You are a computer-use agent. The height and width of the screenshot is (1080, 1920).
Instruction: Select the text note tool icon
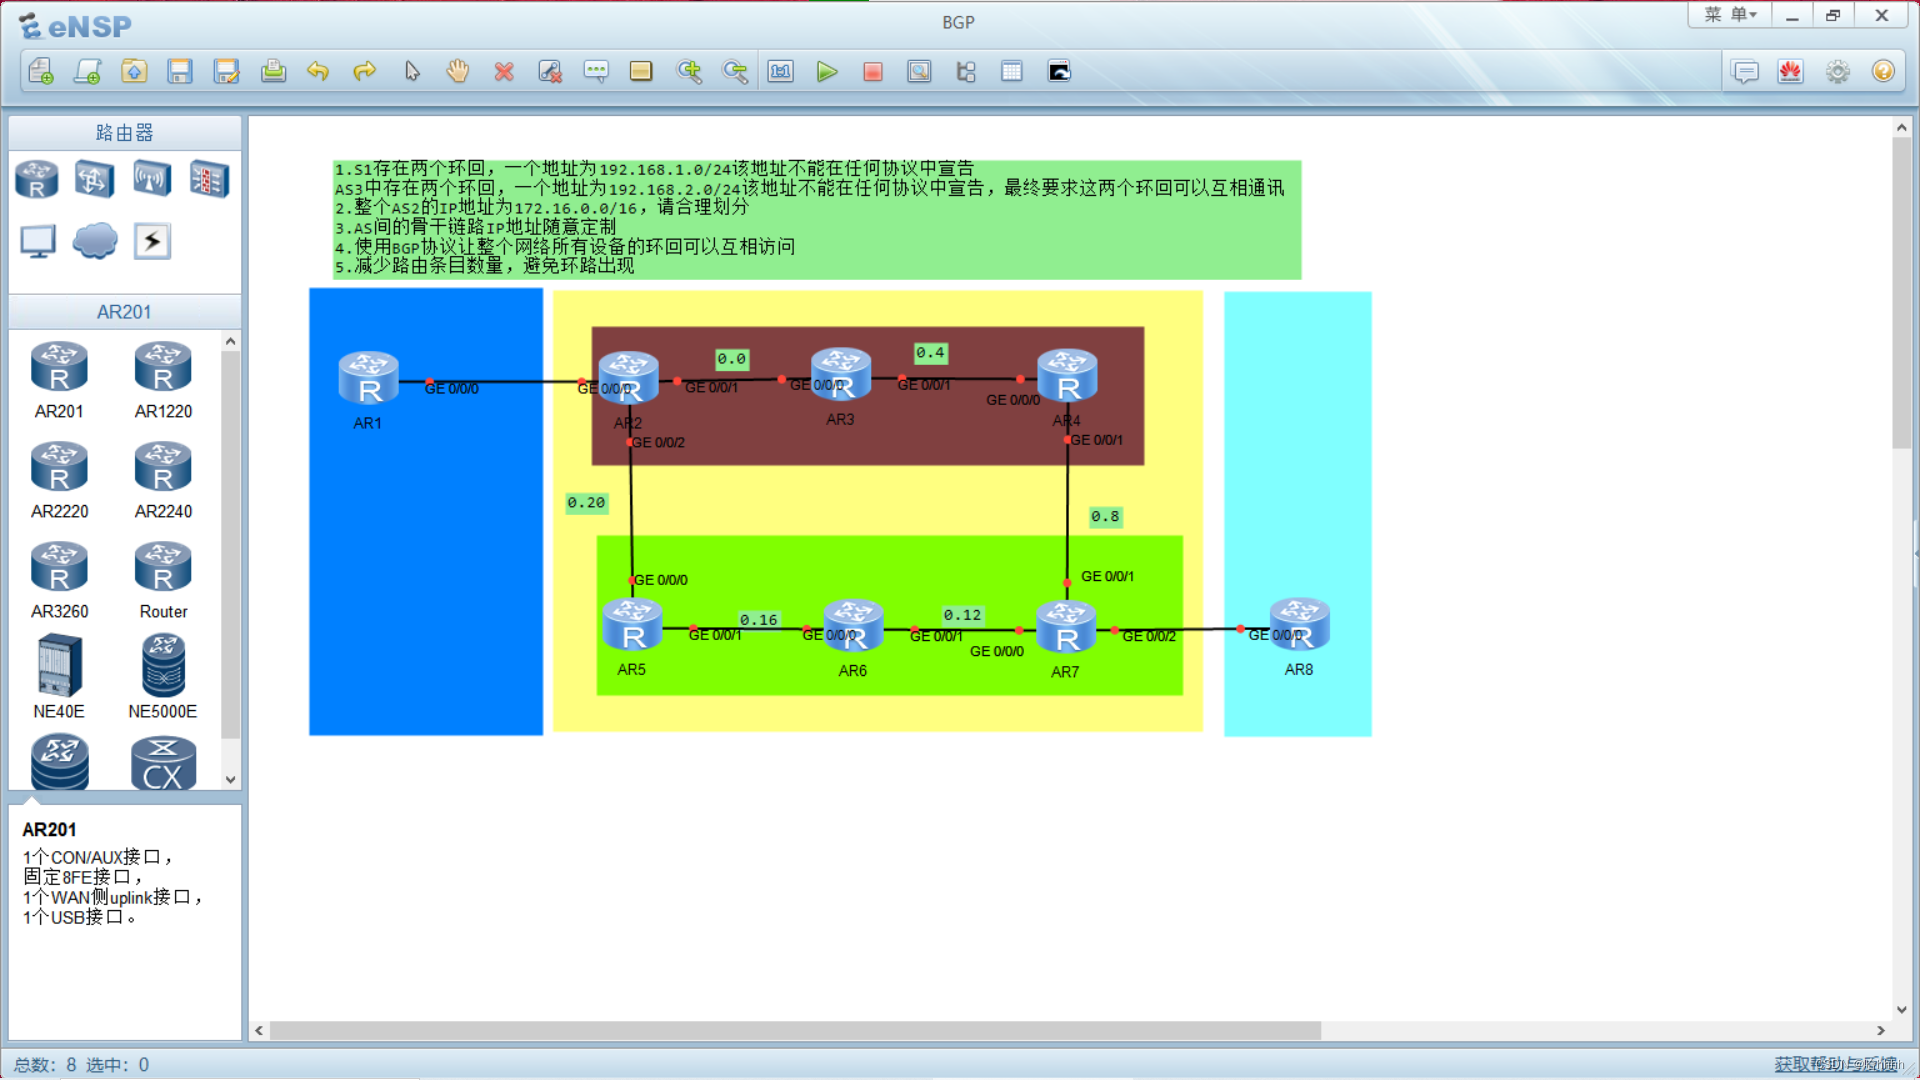(596, 71)
